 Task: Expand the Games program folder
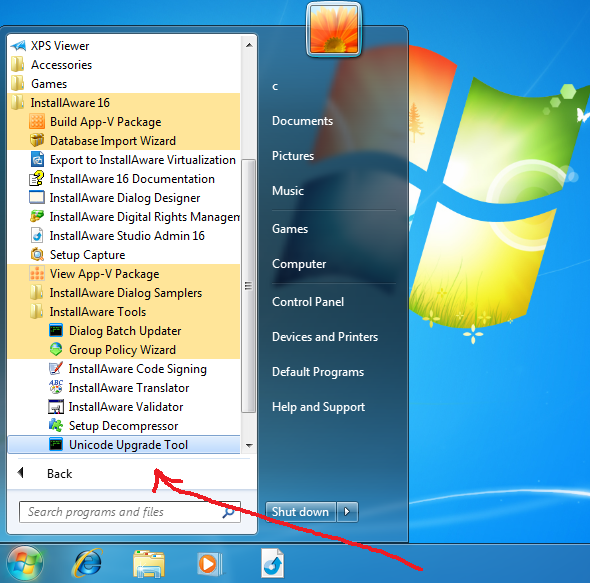[123, 84]
